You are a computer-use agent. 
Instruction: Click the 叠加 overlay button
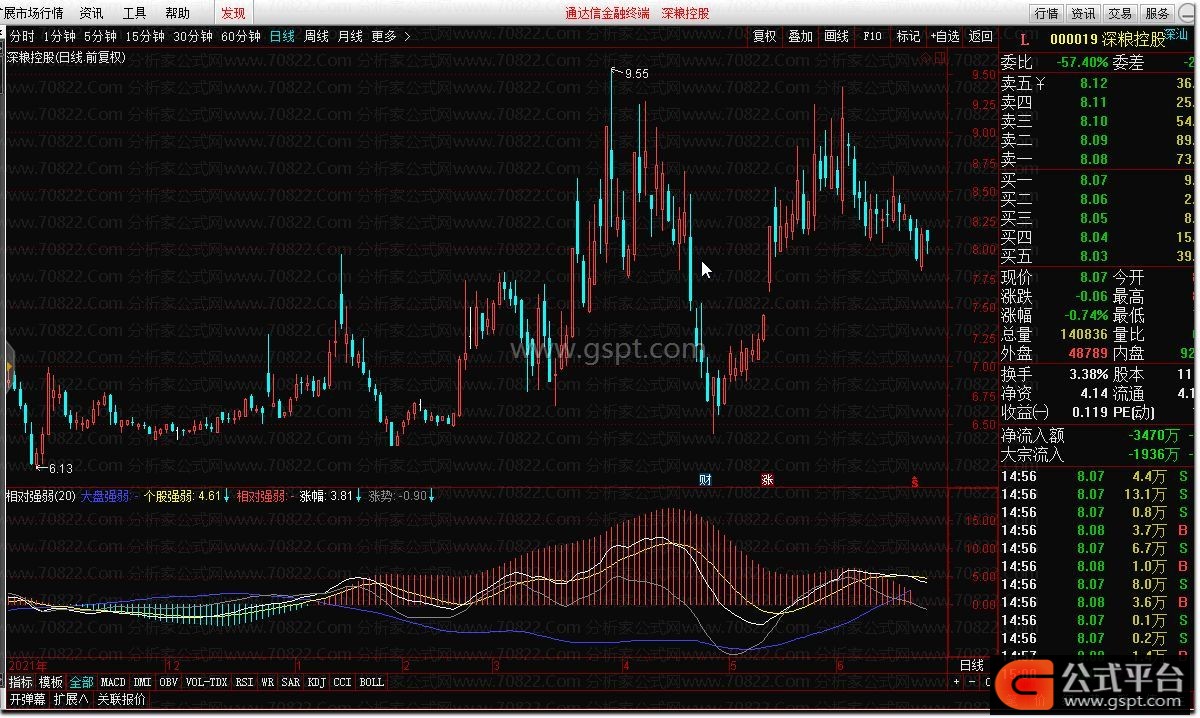pyautogui.click(x=801, y=36)
